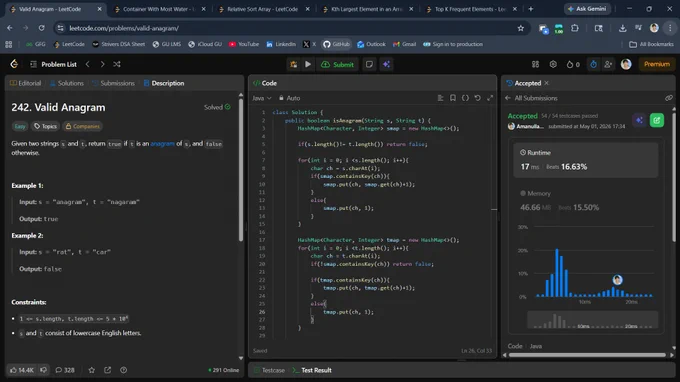Open Chrome menu three dots
Viewport: 680px width, 382px height.
pos(670,28)
